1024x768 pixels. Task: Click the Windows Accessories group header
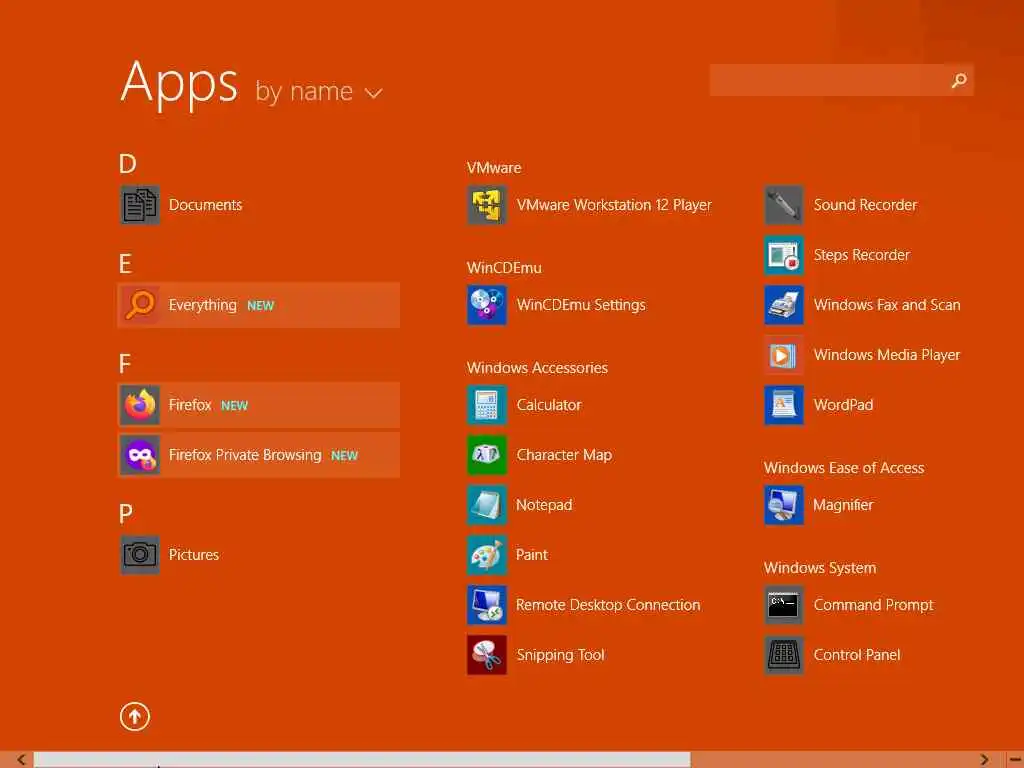(537, 368)
